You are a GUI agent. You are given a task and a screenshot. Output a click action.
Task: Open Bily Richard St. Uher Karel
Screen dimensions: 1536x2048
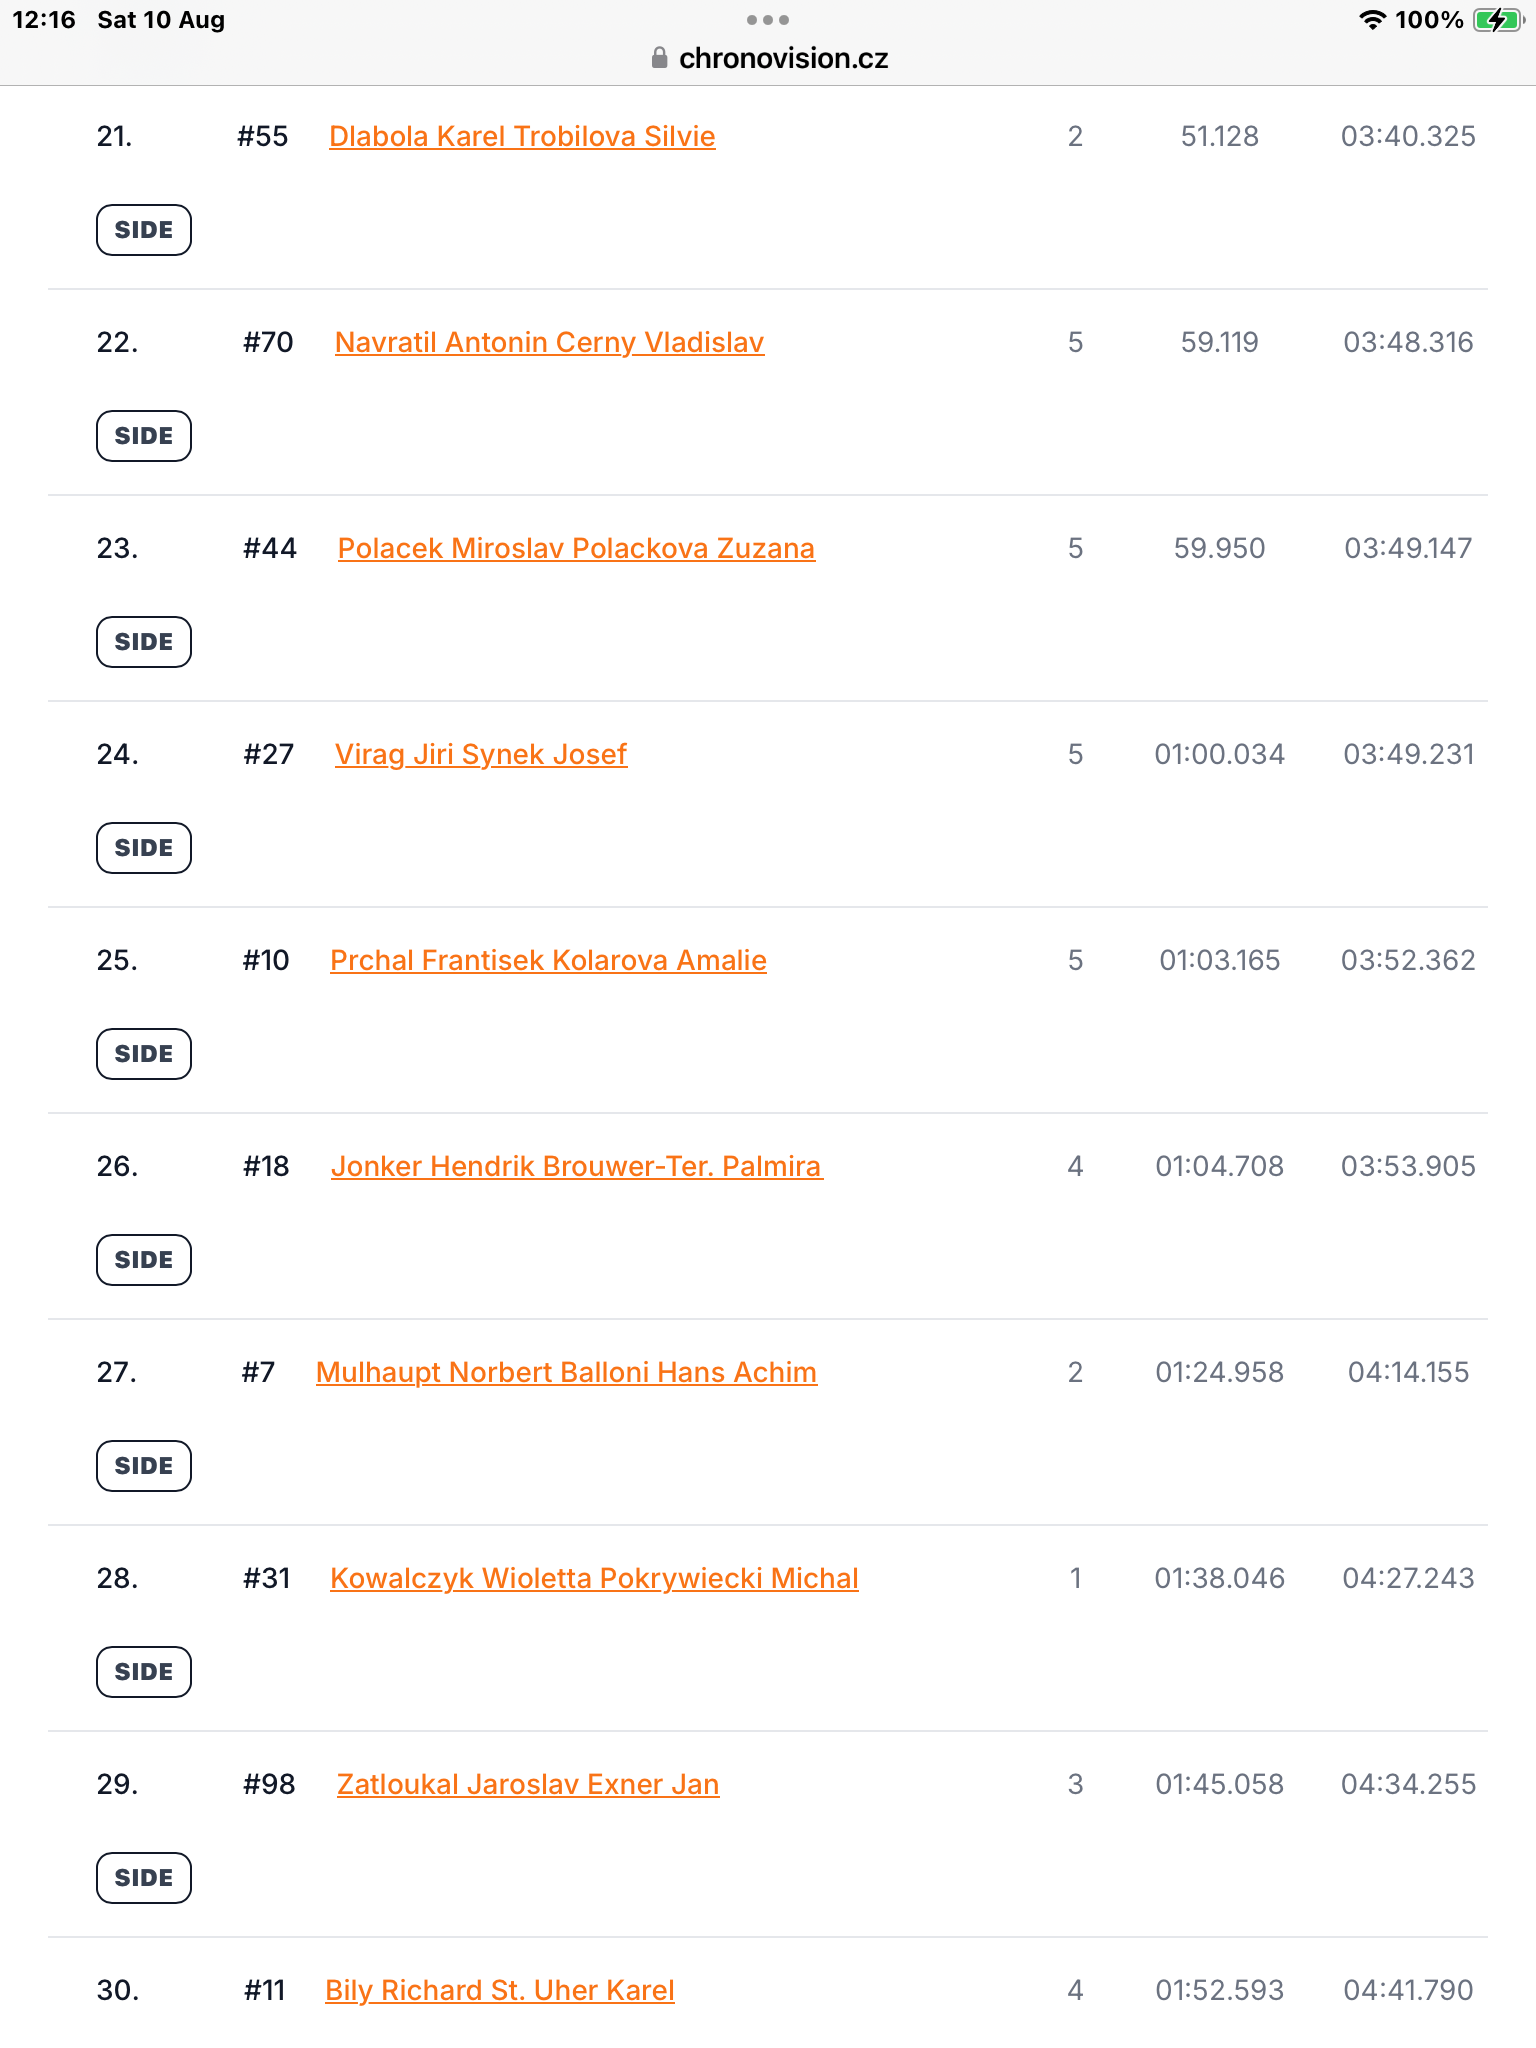pyautogui.click(x=500, y=1990)
